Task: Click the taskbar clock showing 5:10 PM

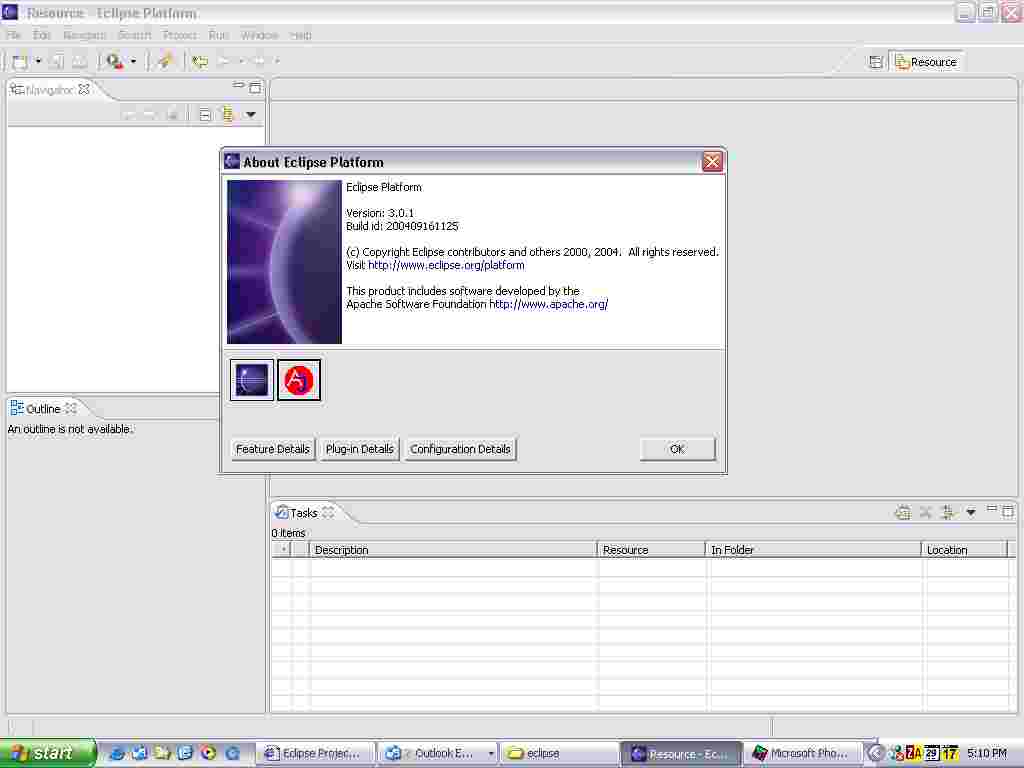Action: (987, 754)
